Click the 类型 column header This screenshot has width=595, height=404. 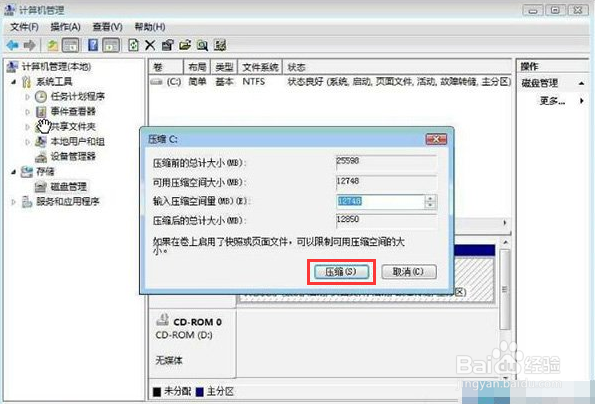click(224, 67)
